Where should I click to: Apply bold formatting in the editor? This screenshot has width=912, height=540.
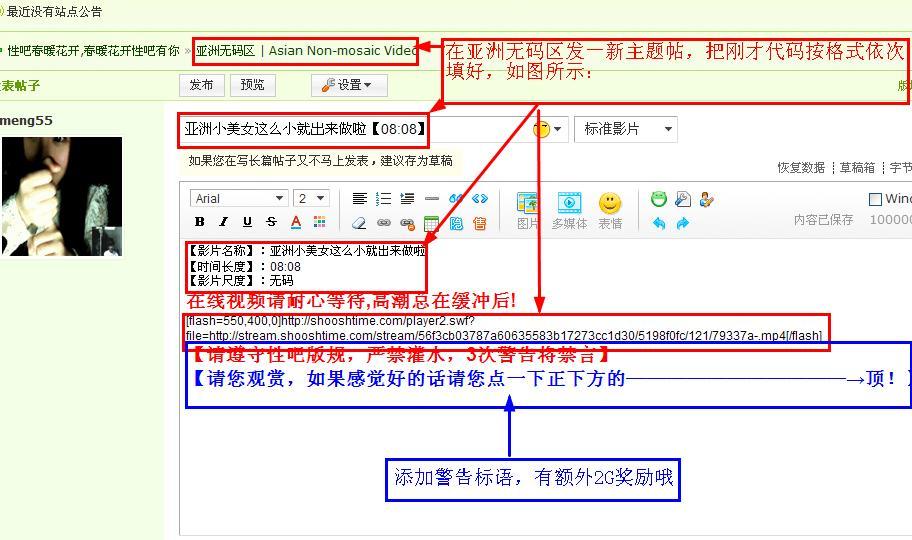pos(200,222)
